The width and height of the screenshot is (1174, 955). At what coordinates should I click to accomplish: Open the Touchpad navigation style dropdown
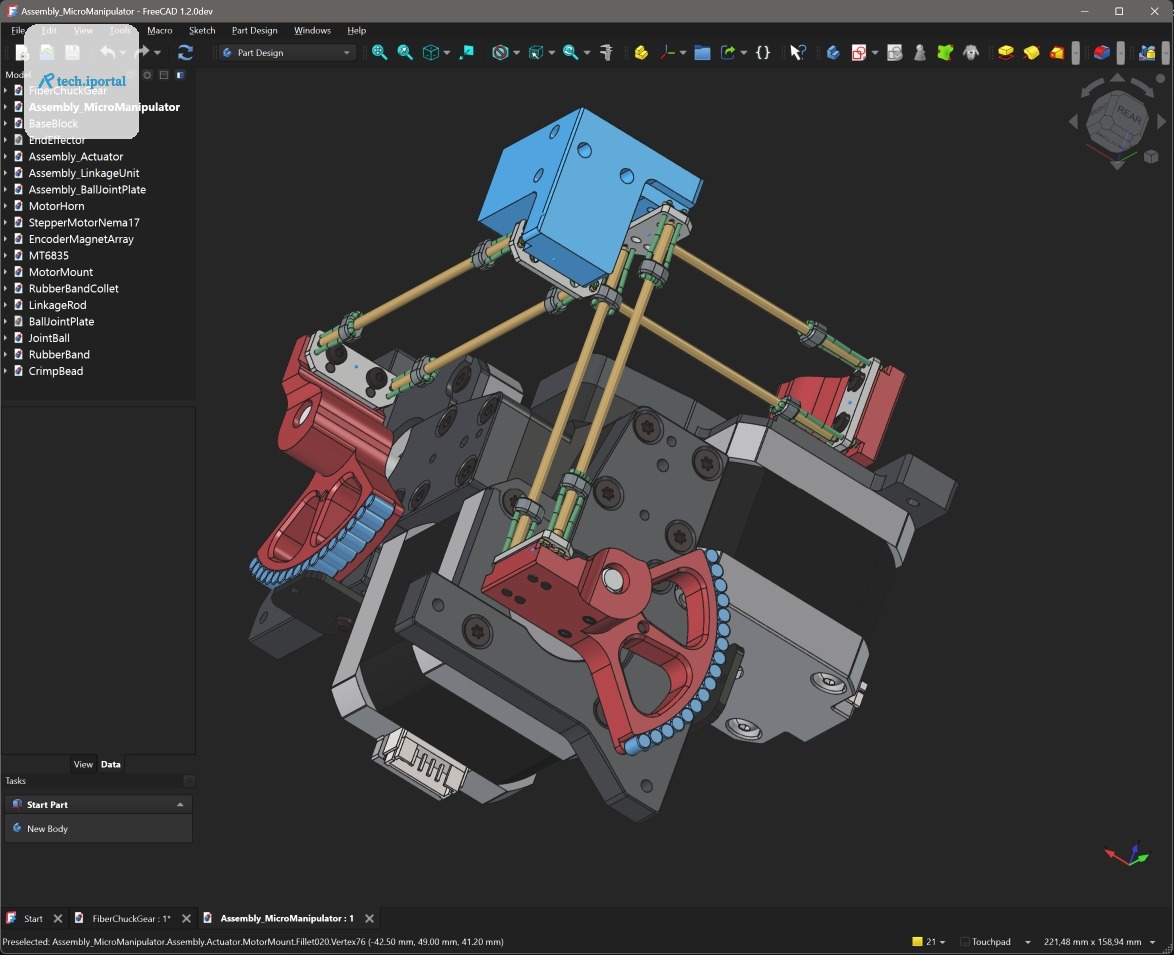1027,942
